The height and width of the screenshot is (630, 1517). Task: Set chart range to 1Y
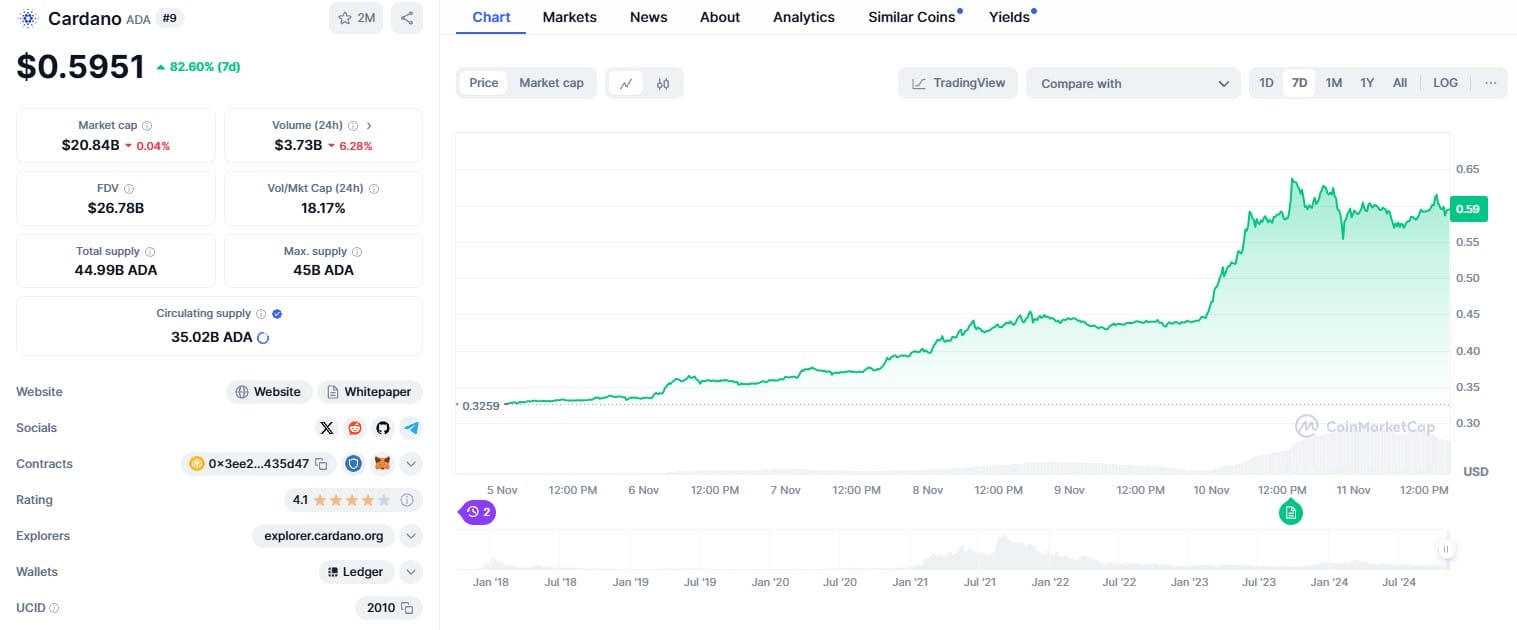click(1367, 83)
